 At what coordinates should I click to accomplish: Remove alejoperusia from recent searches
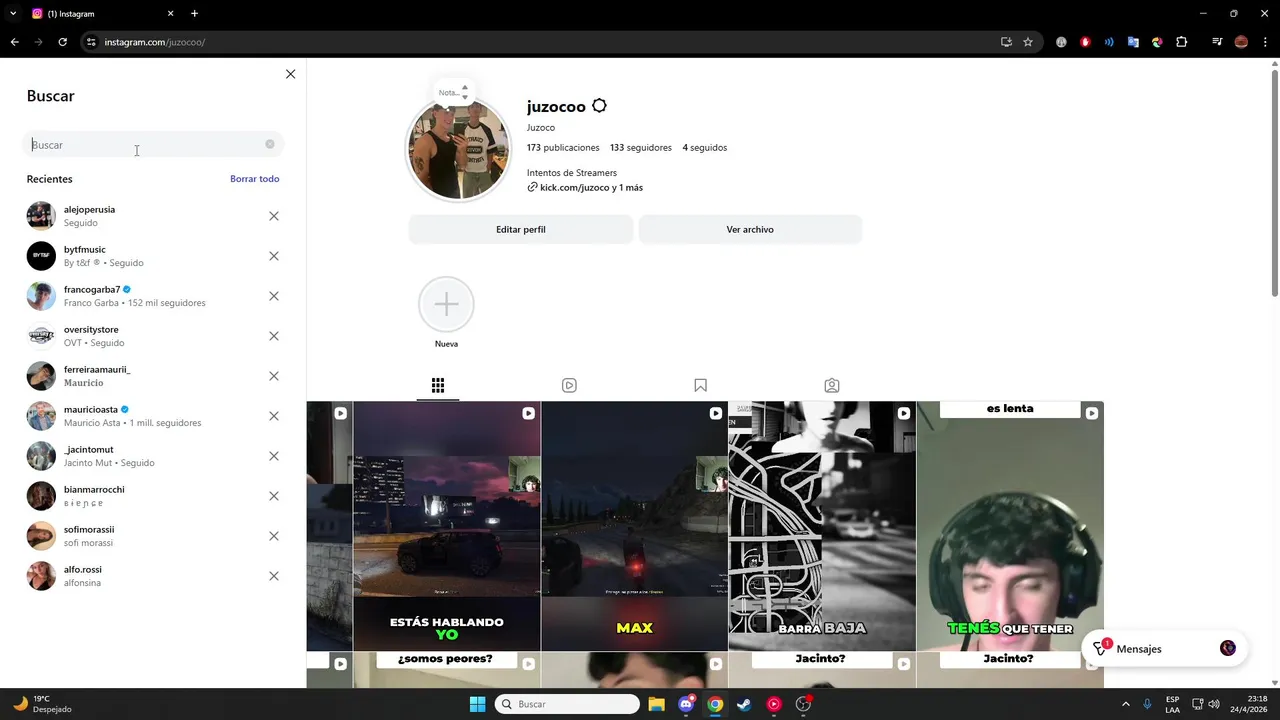coord(274,216)
